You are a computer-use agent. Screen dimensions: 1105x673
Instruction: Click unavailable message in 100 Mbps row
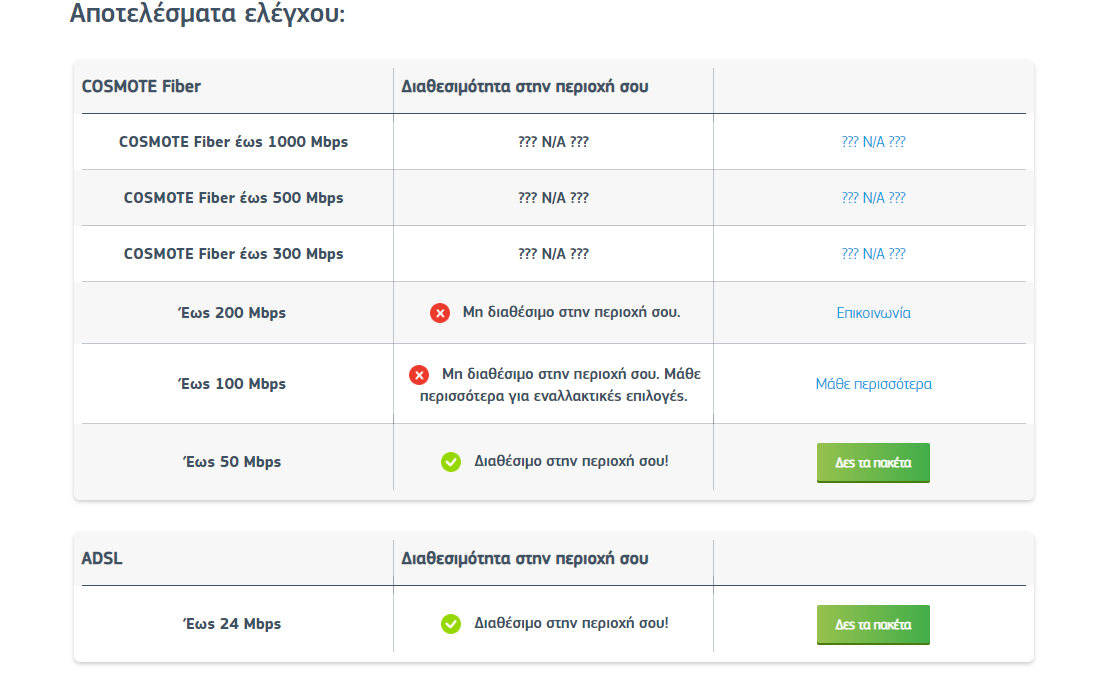click(561, 385)
